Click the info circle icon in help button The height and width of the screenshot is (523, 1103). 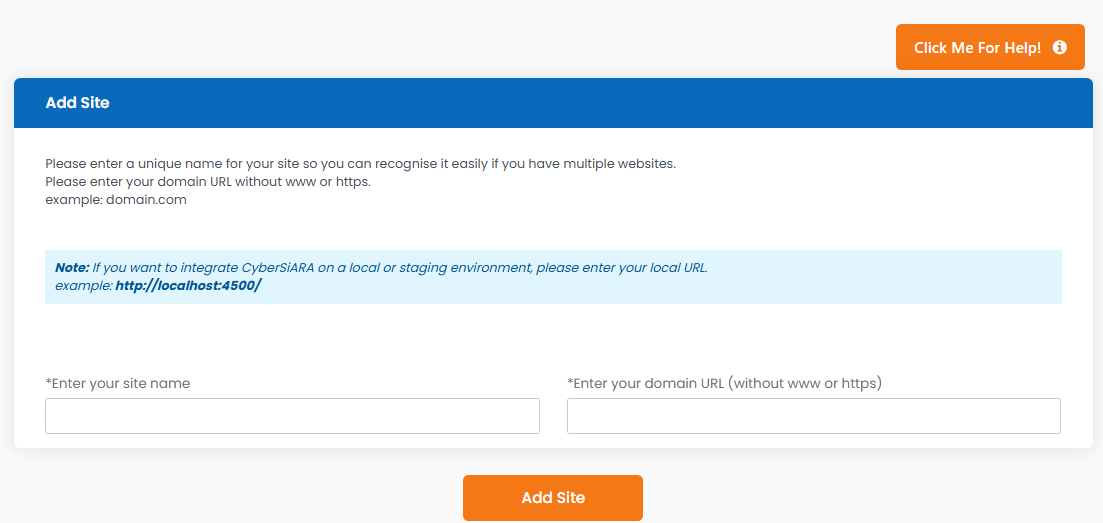coord(1059,47)
